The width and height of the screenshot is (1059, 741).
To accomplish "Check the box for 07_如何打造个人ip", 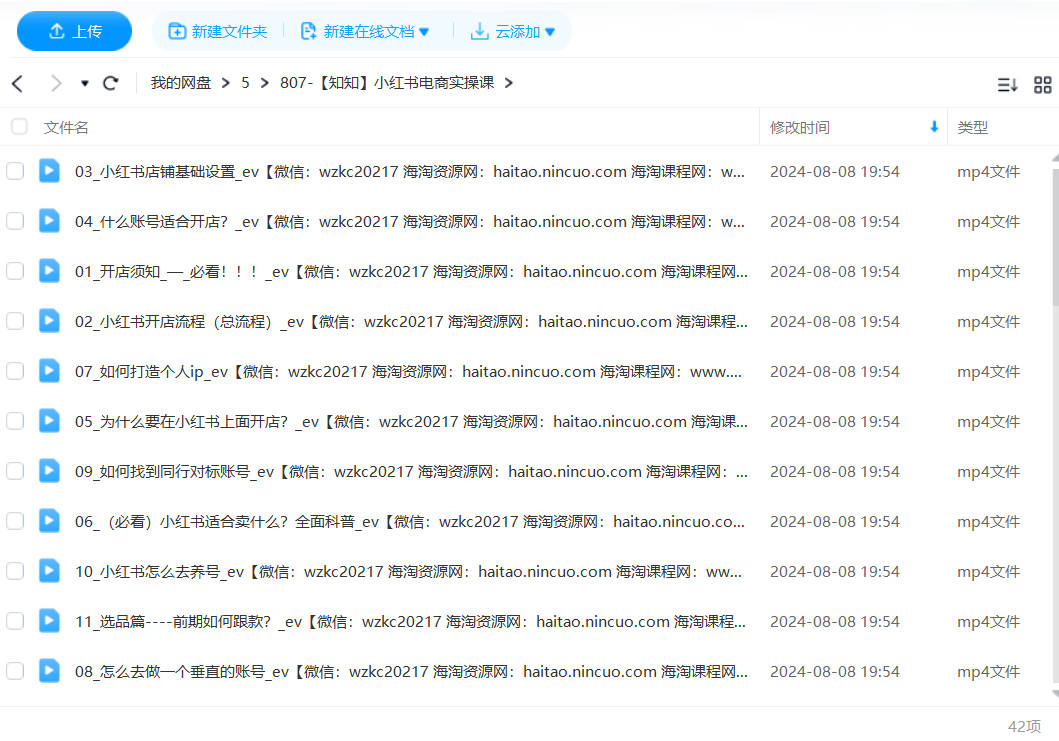I will pyautogui.click(x=15, y=371).
